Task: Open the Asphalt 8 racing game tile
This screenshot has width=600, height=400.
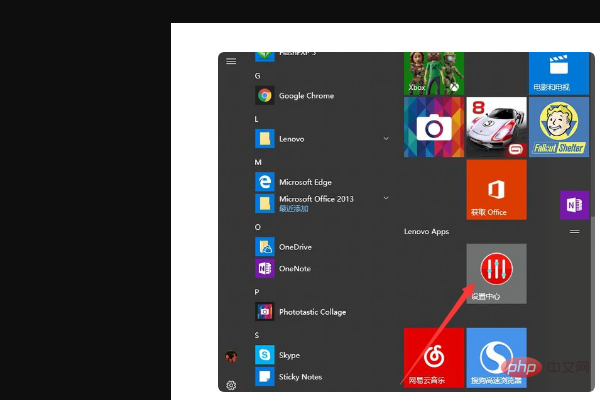Action: pyautogui.click(x=496, y=127)
